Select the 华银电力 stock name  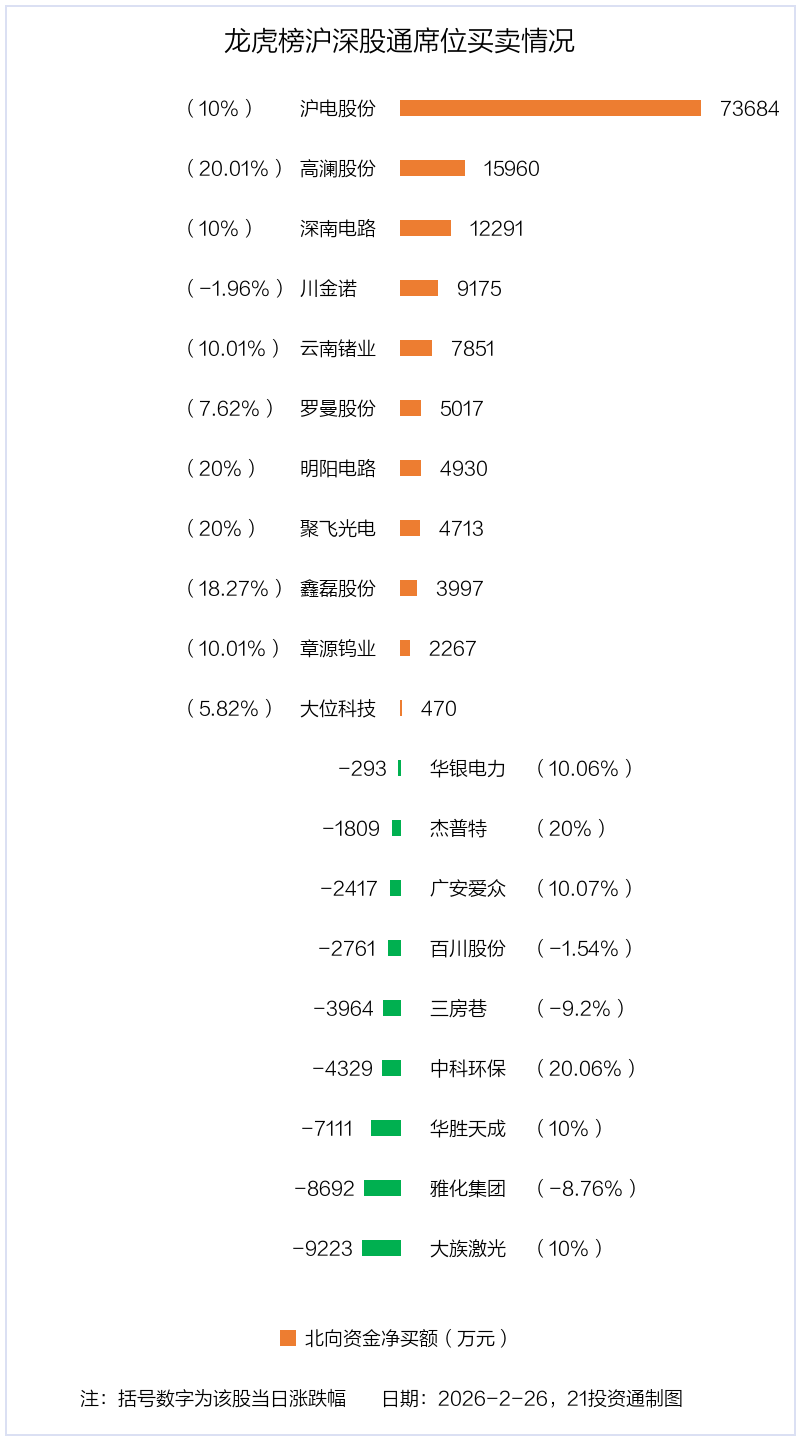click(x=468, y=768)
